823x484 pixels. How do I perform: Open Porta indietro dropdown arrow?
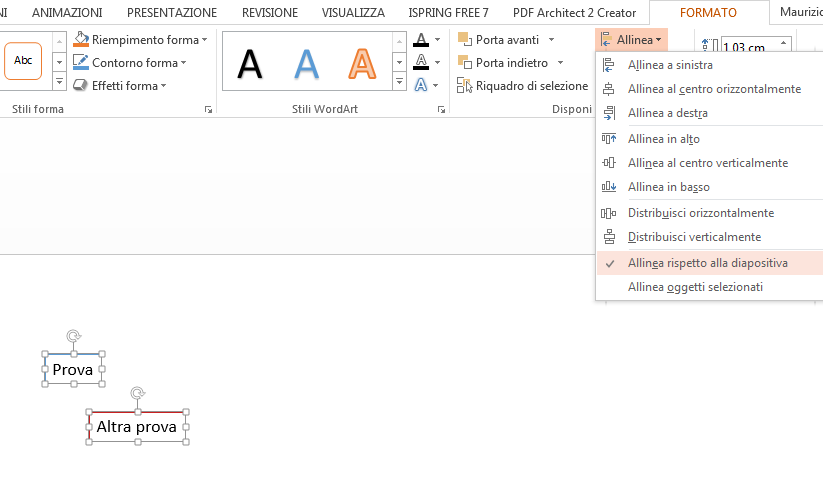click(561, 63)
